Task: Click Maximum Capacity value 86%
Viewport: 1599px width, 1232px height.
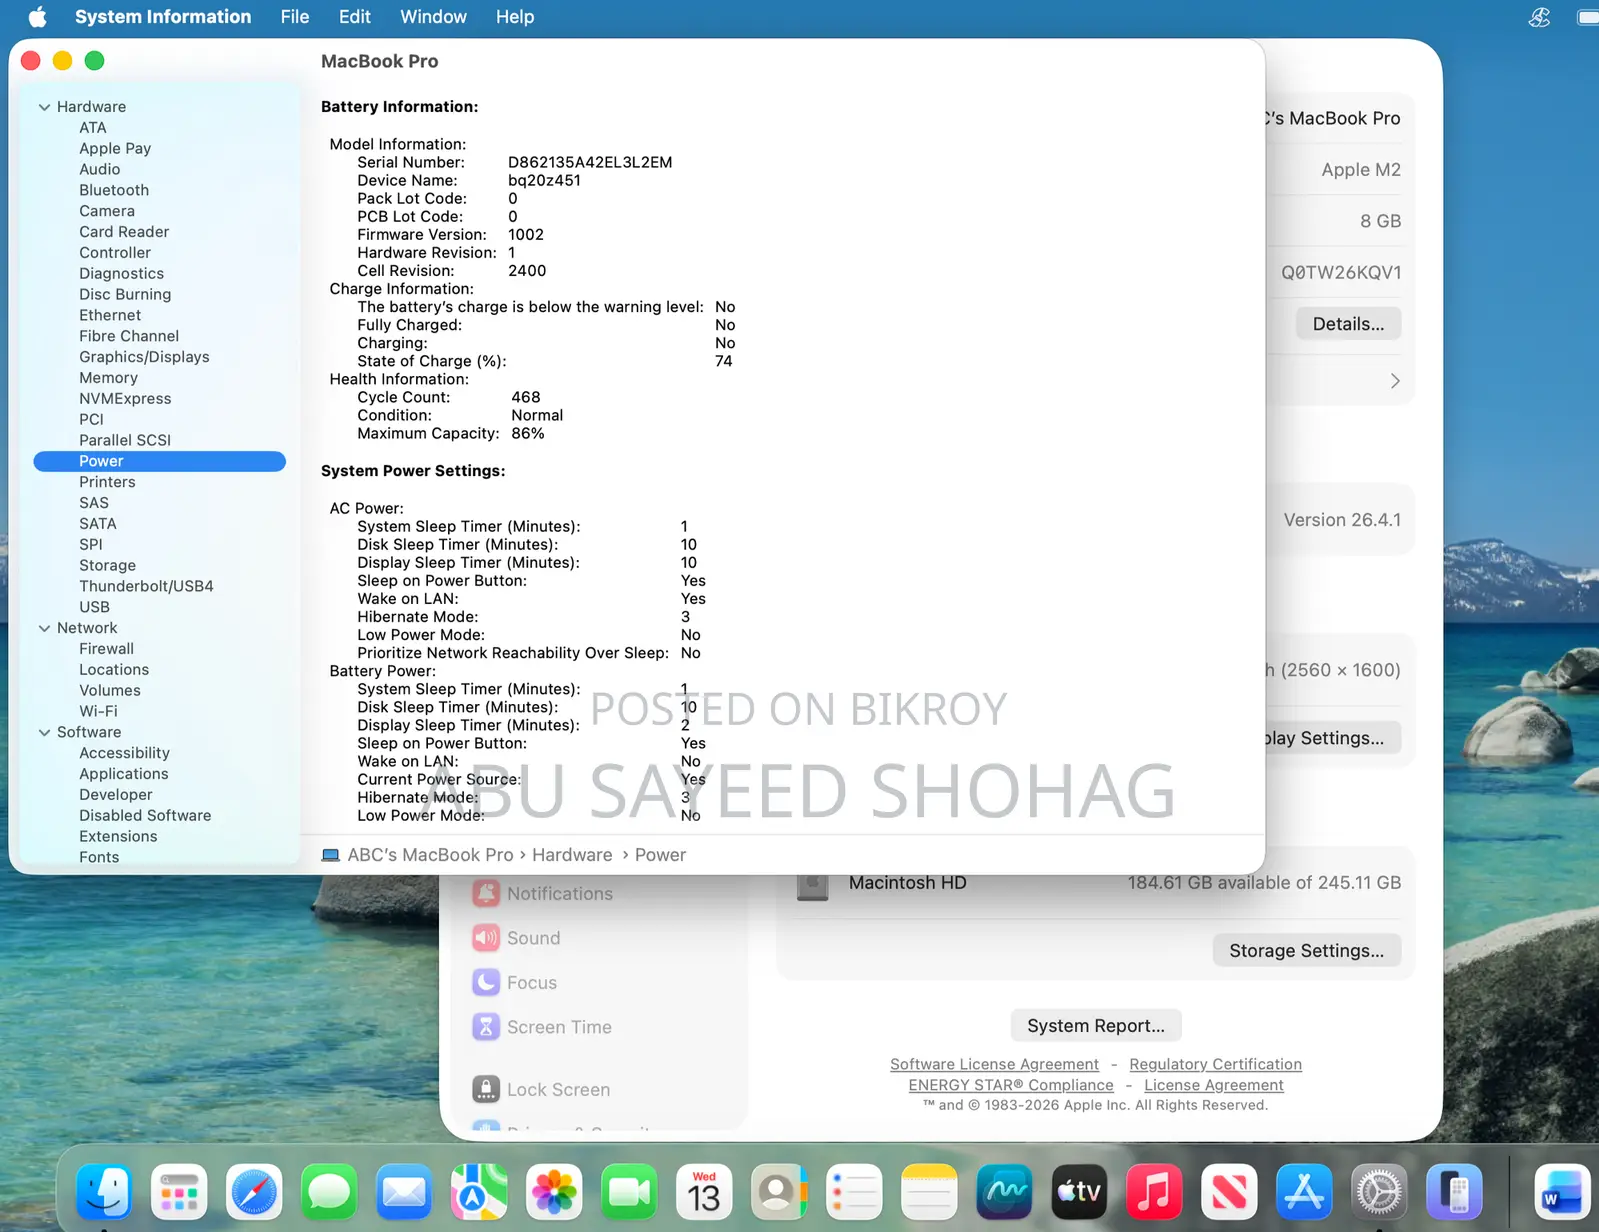Action: (x=528, y=433)
